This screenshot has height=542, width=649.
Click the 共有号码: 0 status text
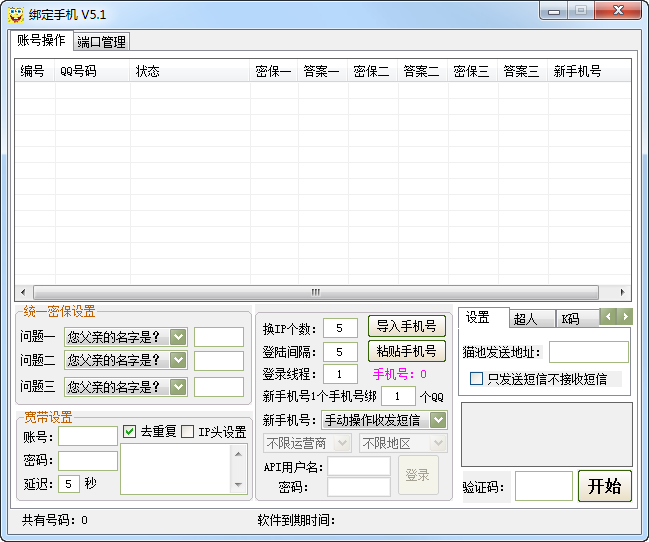55,520
